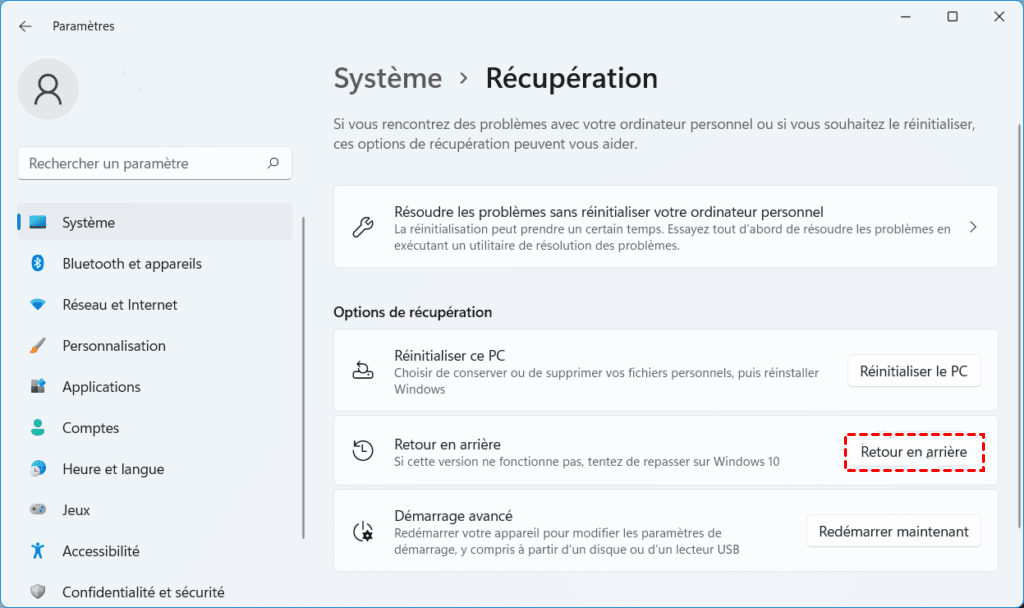
Task: Click the Système breadcrumb link
Action: click(x=387, y=78)
